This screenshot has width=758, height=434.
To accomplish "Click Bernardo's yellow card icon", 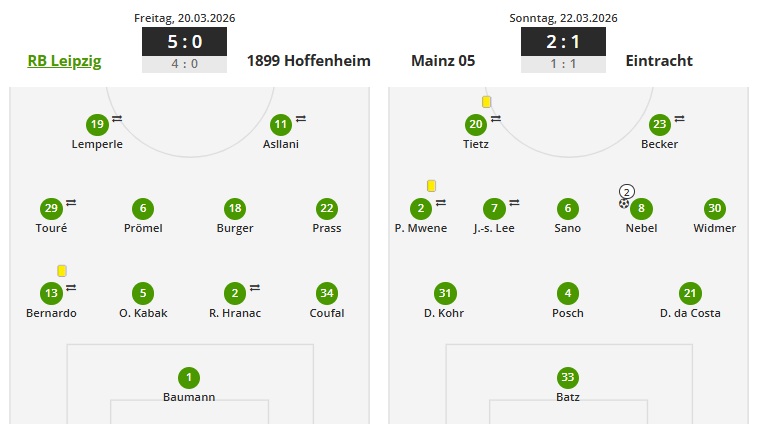I will point(62,270).
